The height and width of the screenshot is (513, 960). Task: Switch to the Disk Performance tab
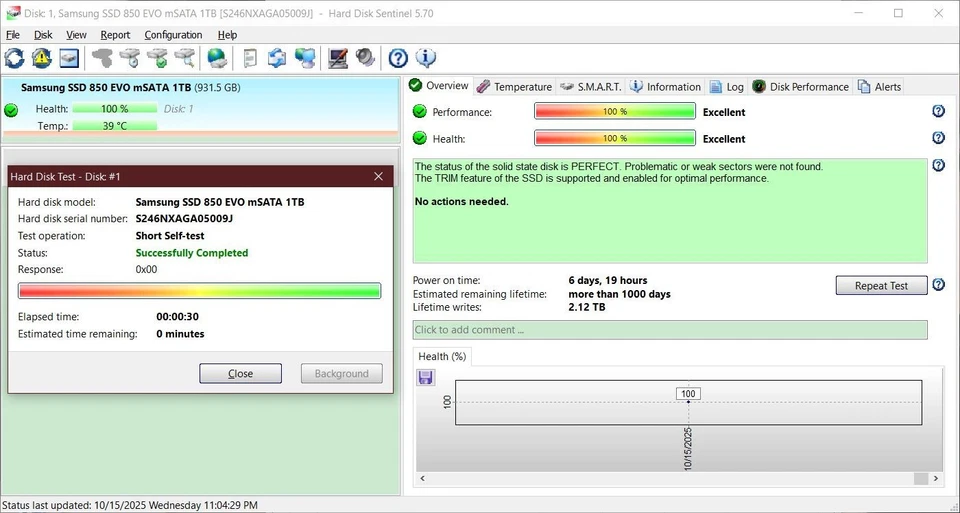[801, 87]
